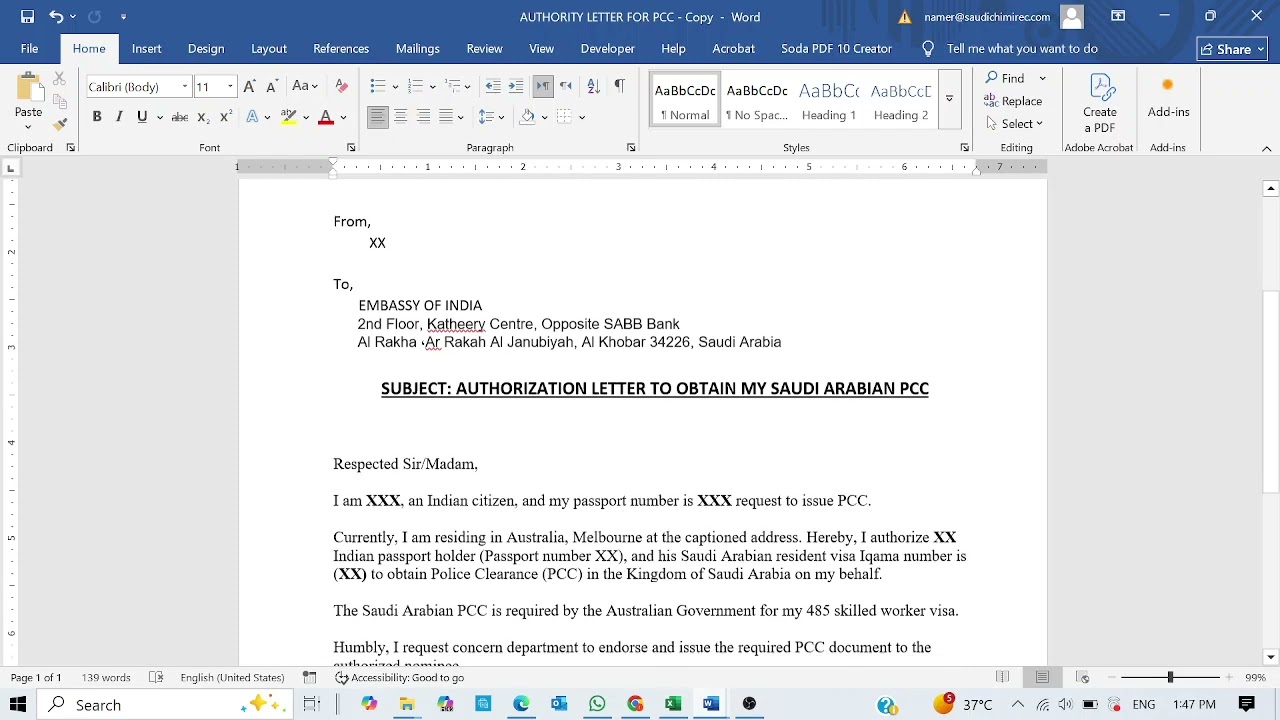Click the Share button
This screenshot has width=1280, height=720.
[1232, 49]
